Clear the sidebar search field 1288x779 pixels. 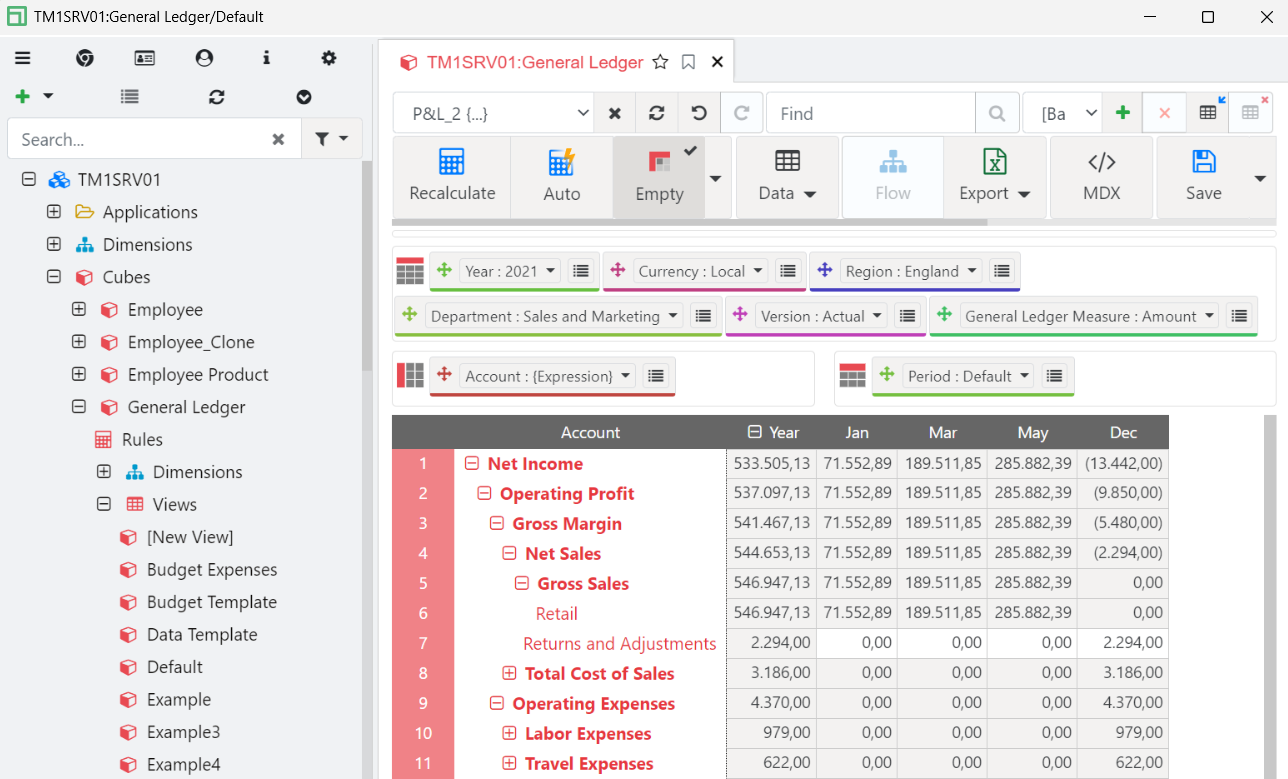click(279, 139)
